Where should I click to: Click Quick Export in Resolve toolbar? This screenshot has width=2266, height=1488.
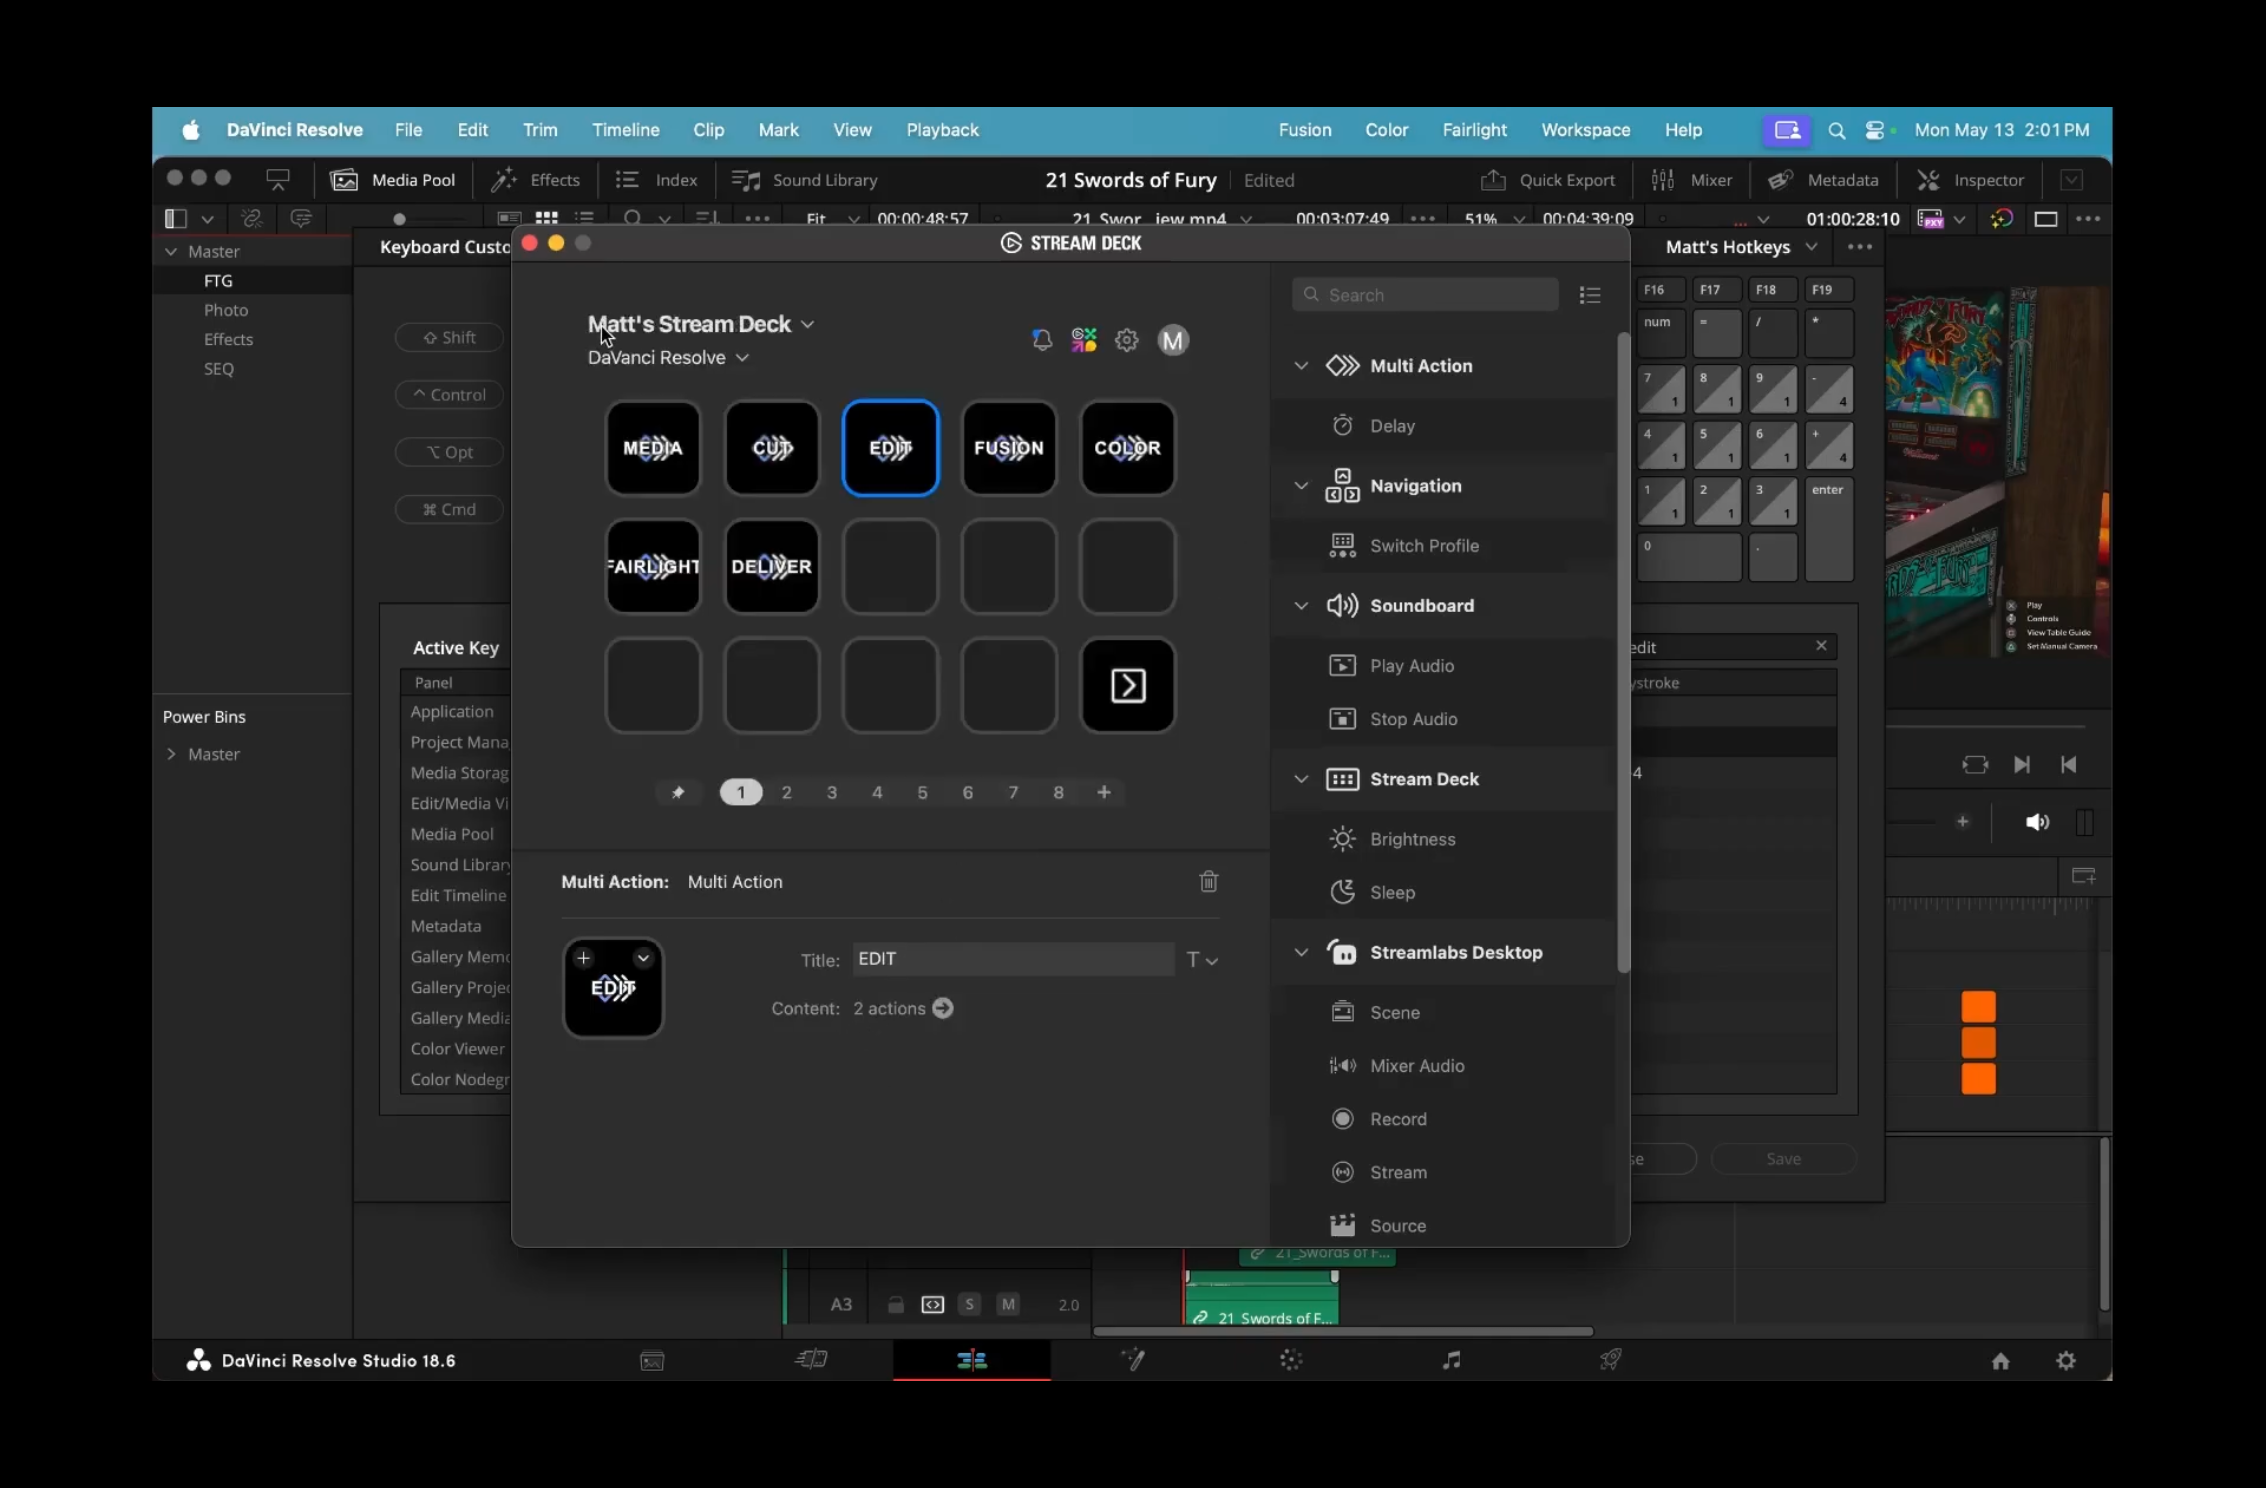1548,180
